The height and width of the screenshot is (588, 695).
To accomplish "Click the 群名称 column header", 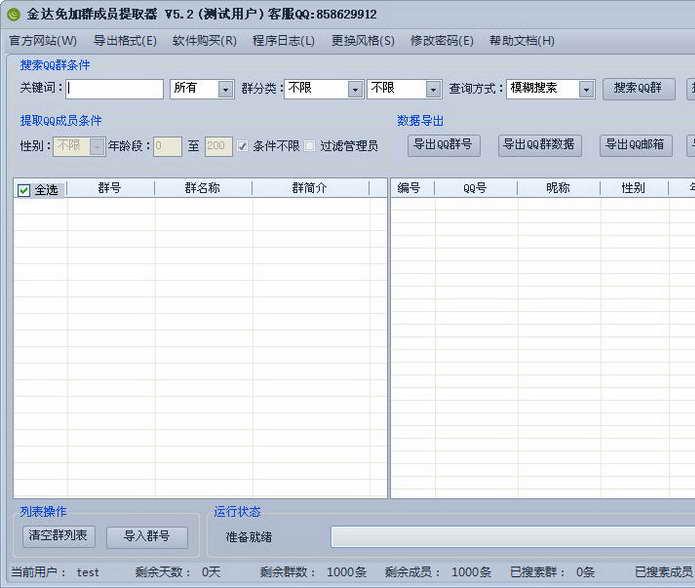I will (x=203, y=188).
